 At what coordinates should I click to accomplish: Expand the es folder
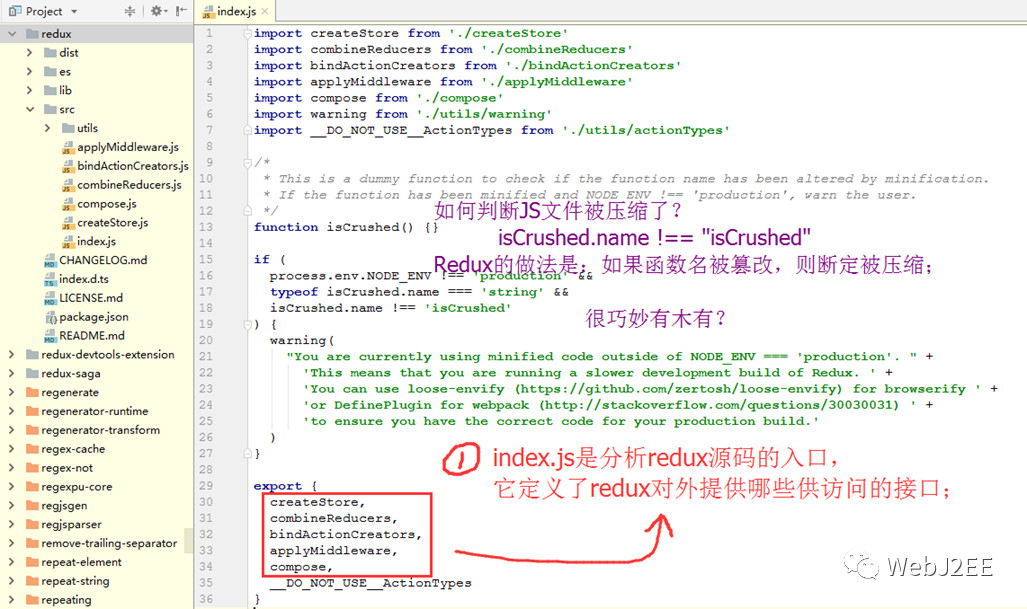coord(29,71)
